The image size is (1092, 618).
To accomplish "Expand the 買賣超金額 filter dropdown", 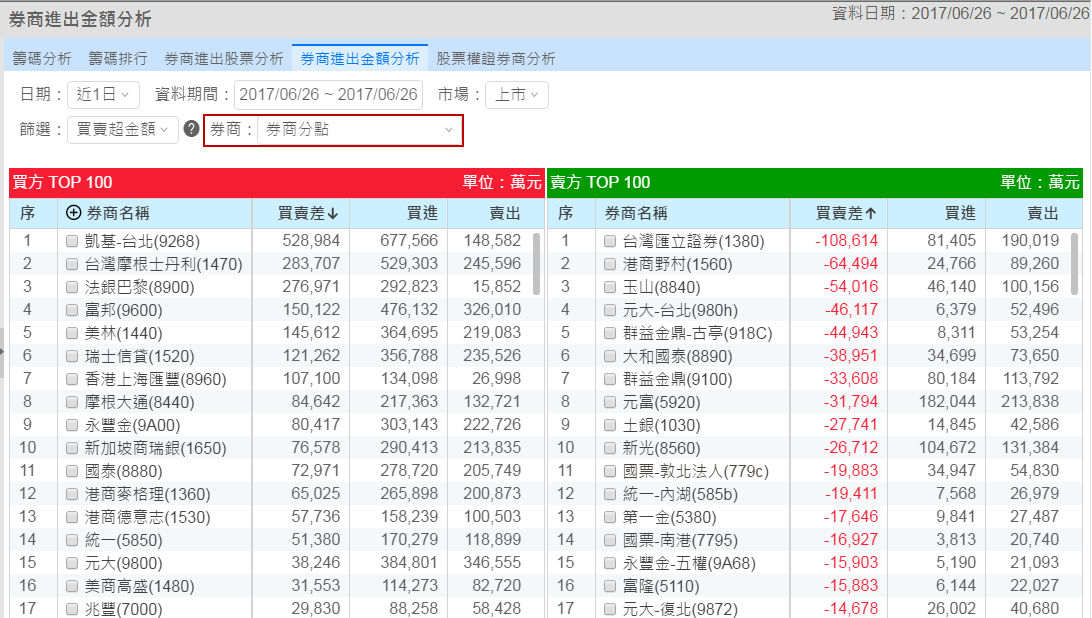I will click(123, 130).
